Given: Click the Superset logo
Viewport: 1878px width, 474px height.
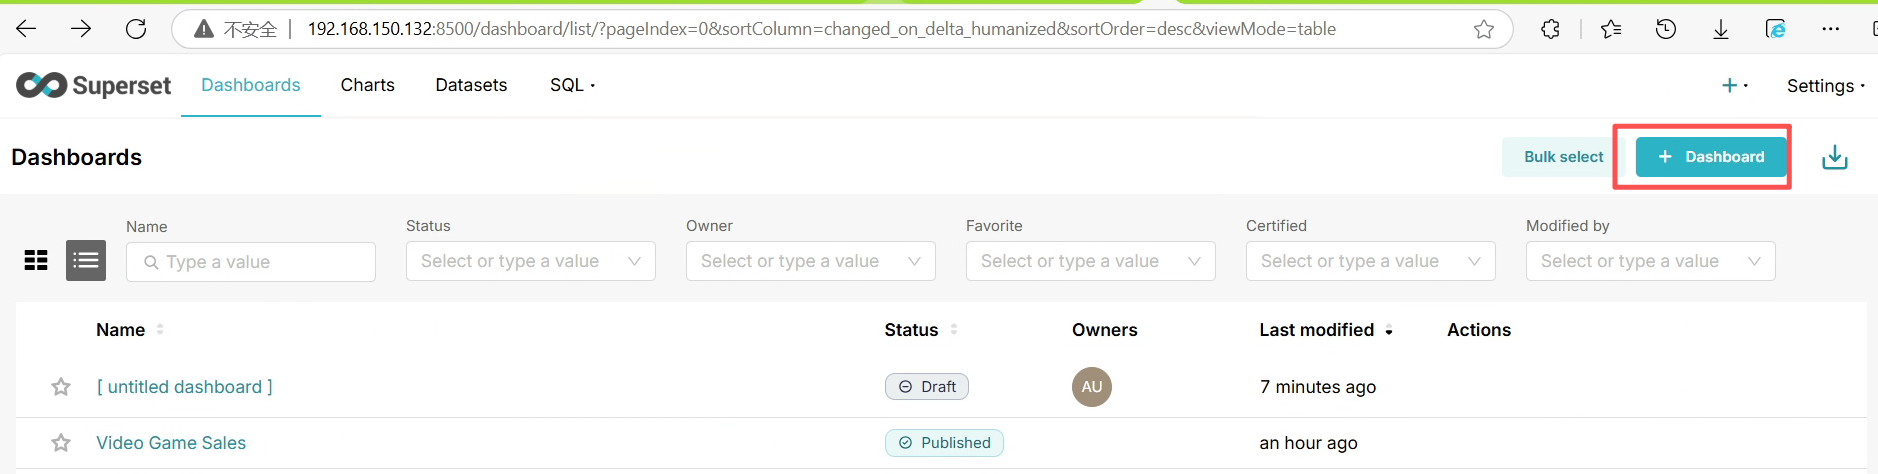Looking at the screenshot, I should pyautogui.click(x=94, y=85).
